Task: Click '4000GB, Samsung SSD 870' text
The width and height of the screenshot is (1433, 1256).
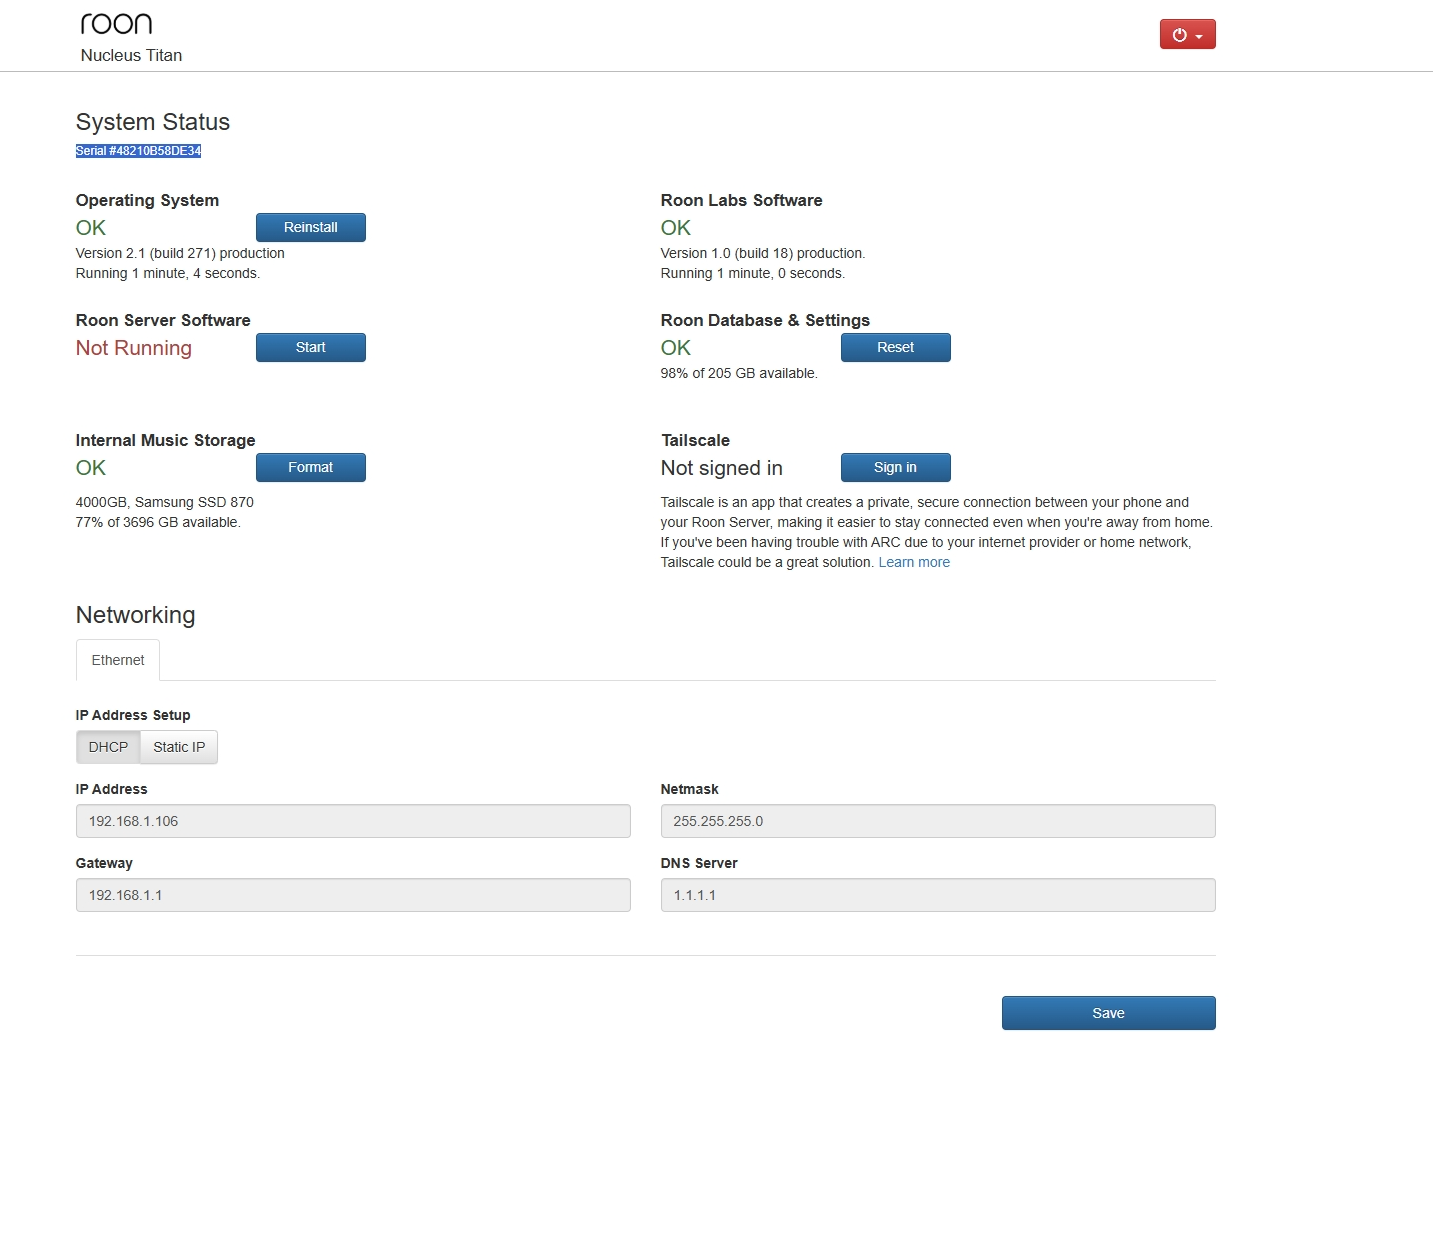Action: pyautogui.click(x=164, y=502)
